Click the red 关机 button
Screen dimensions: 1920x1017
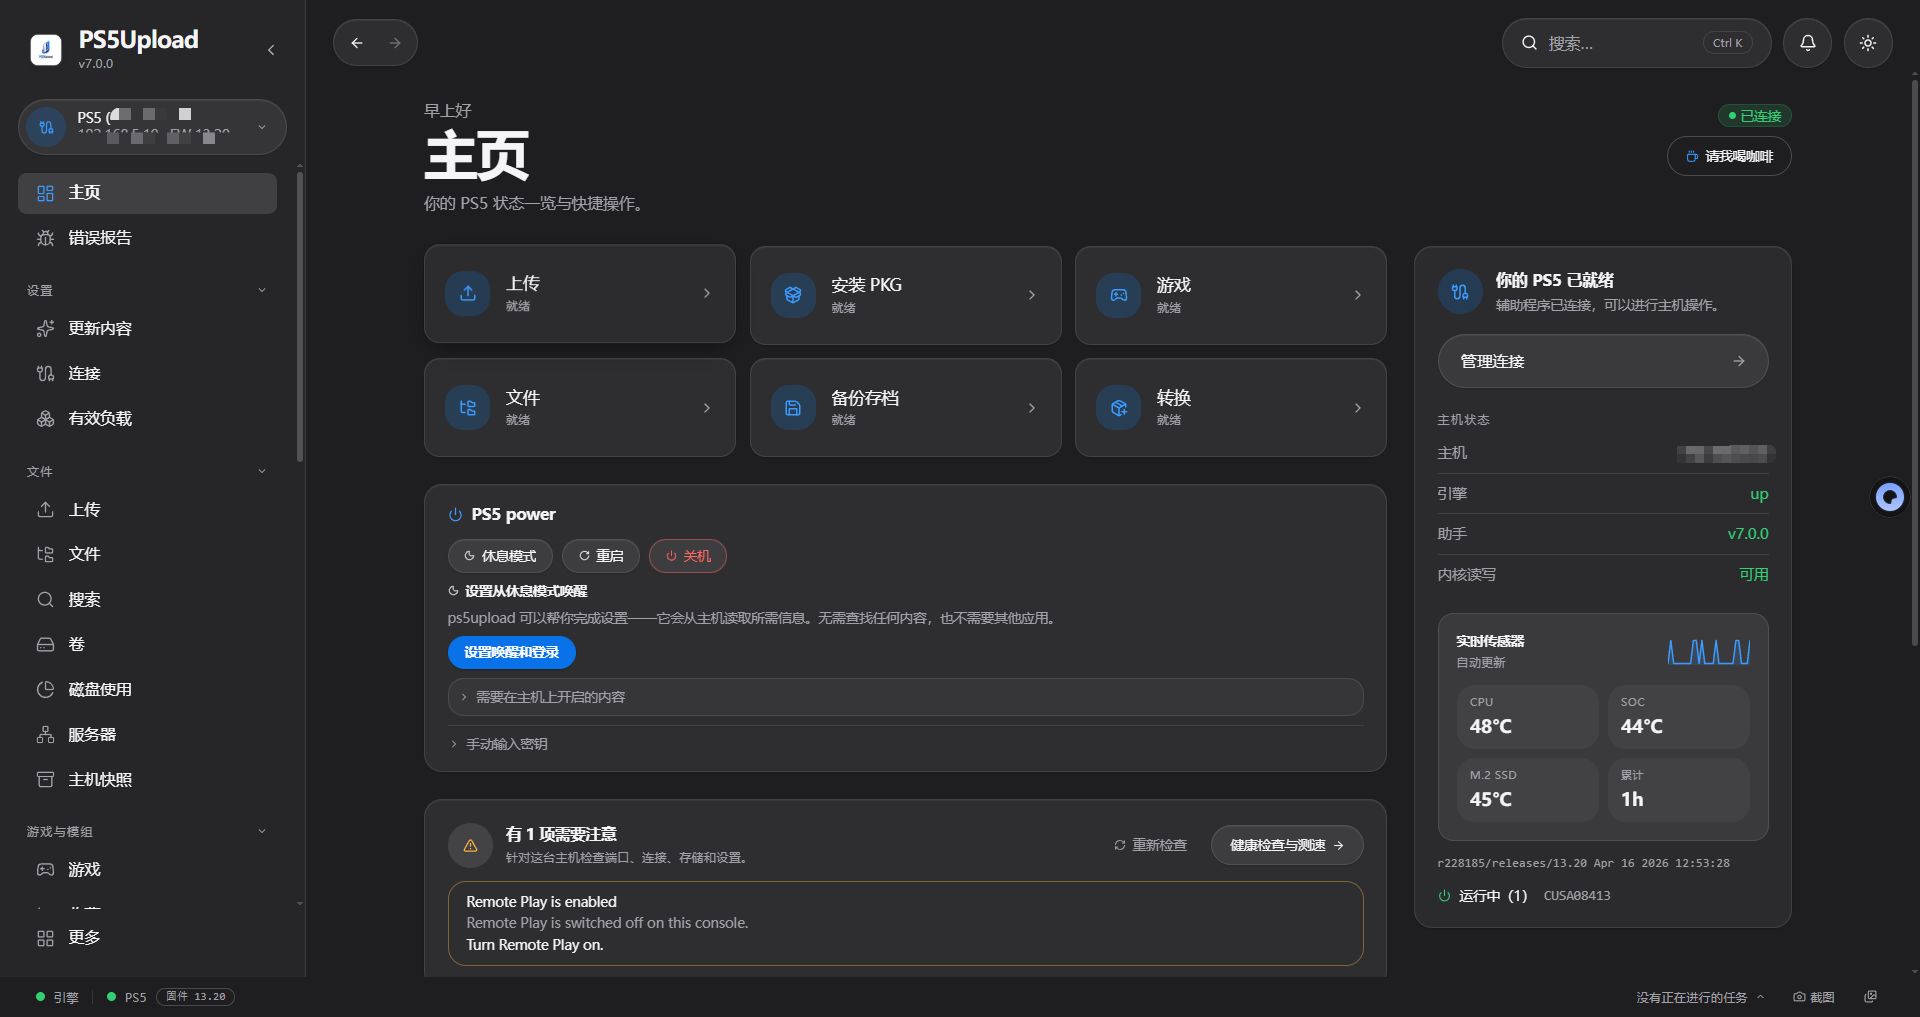(688, 556)
